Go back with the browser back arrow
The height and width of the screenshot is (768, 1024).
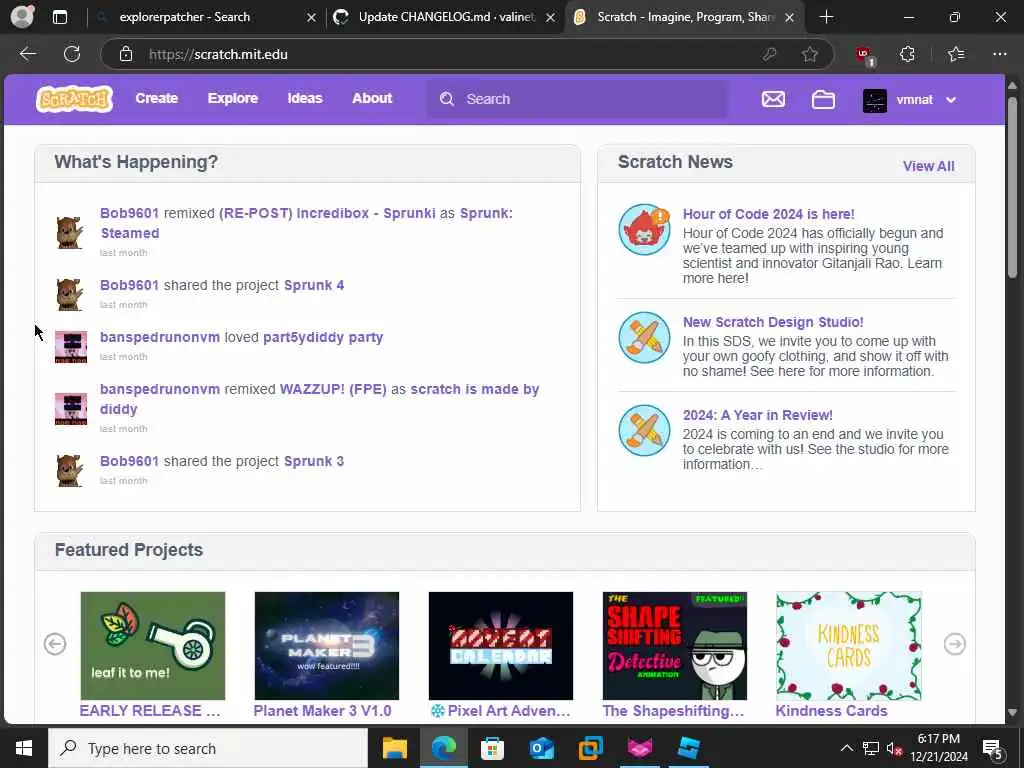pyautogui.click(x=27, y=54)
